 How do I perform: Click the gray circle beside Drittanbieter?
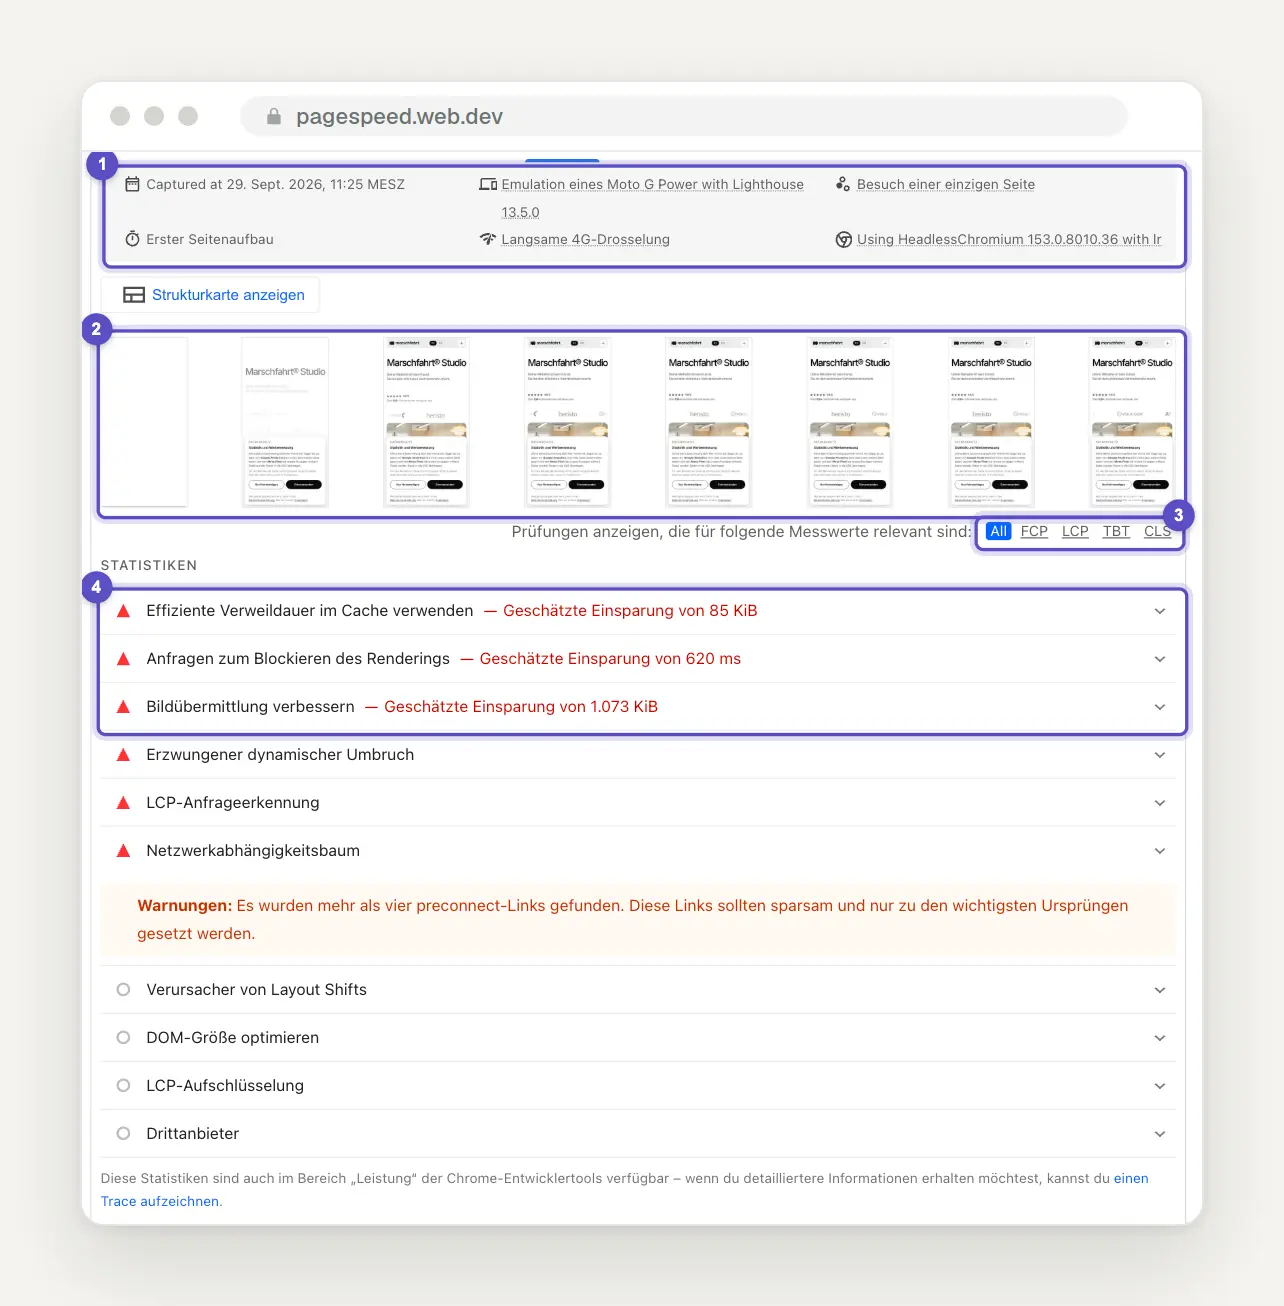pos(124,1134)
